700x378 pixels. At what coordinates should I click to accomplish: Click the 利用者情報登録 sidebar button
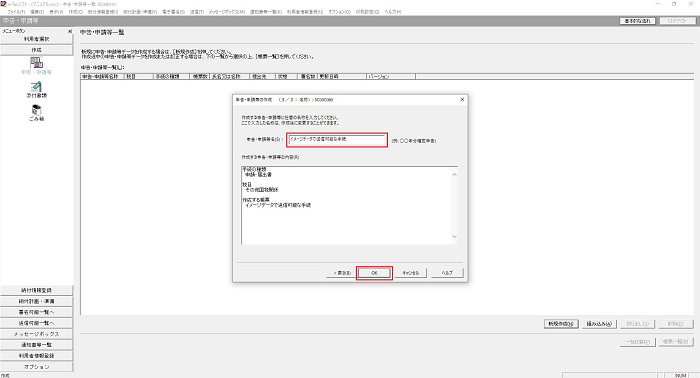(x=36, y=356)
